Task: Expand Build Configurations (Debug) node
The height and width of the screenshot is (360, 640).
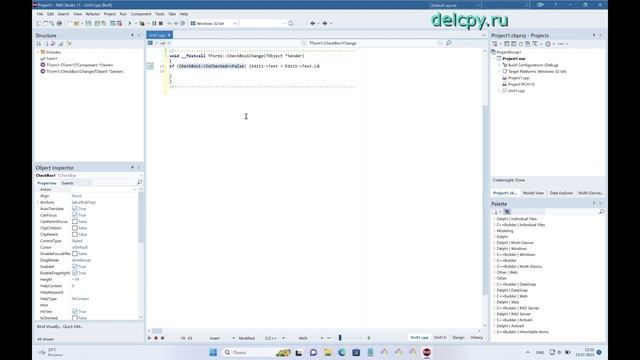Action: pyautogui.click(x=499, y=65)
